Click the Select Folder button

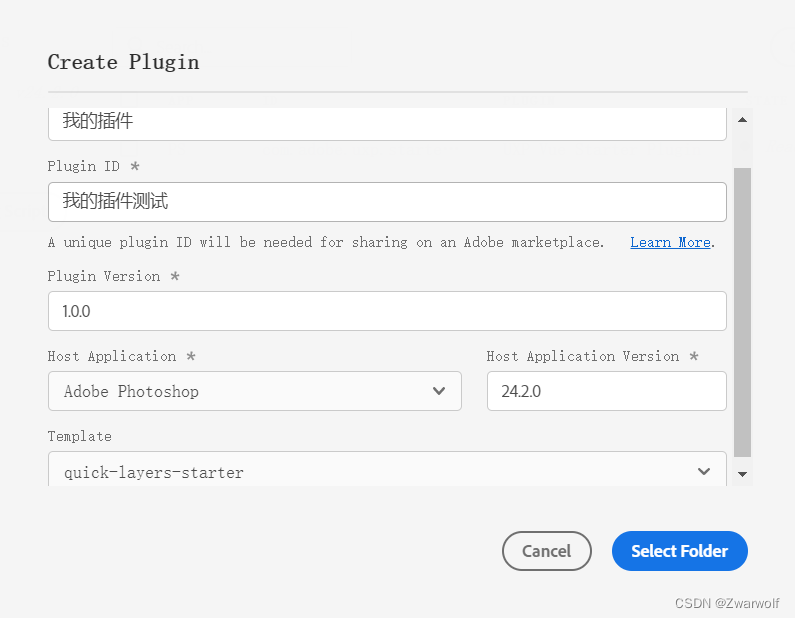[x=679, y=551]
